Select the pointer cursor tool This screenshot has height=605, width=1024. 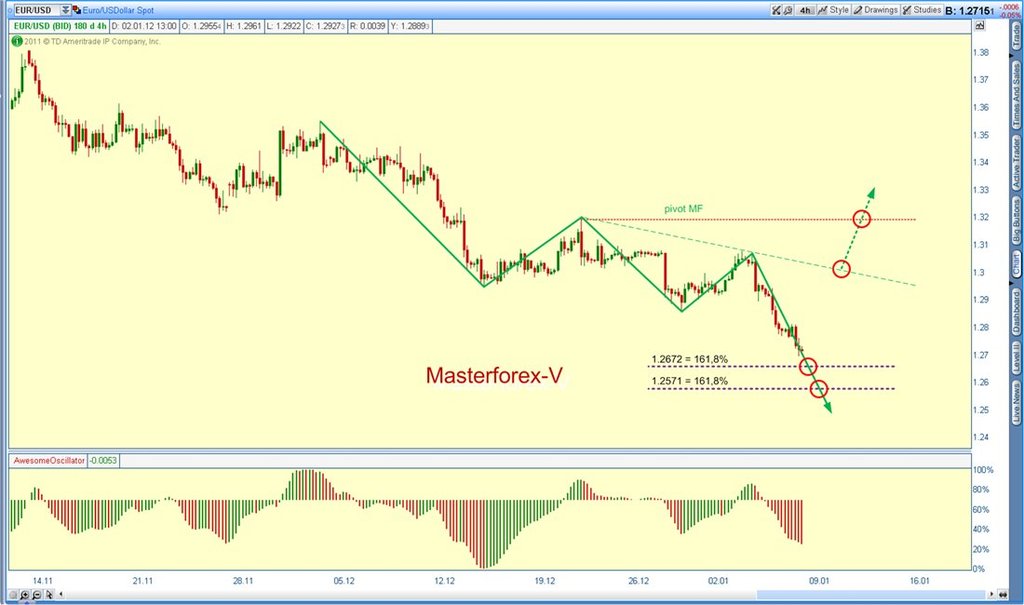[50, 595]
